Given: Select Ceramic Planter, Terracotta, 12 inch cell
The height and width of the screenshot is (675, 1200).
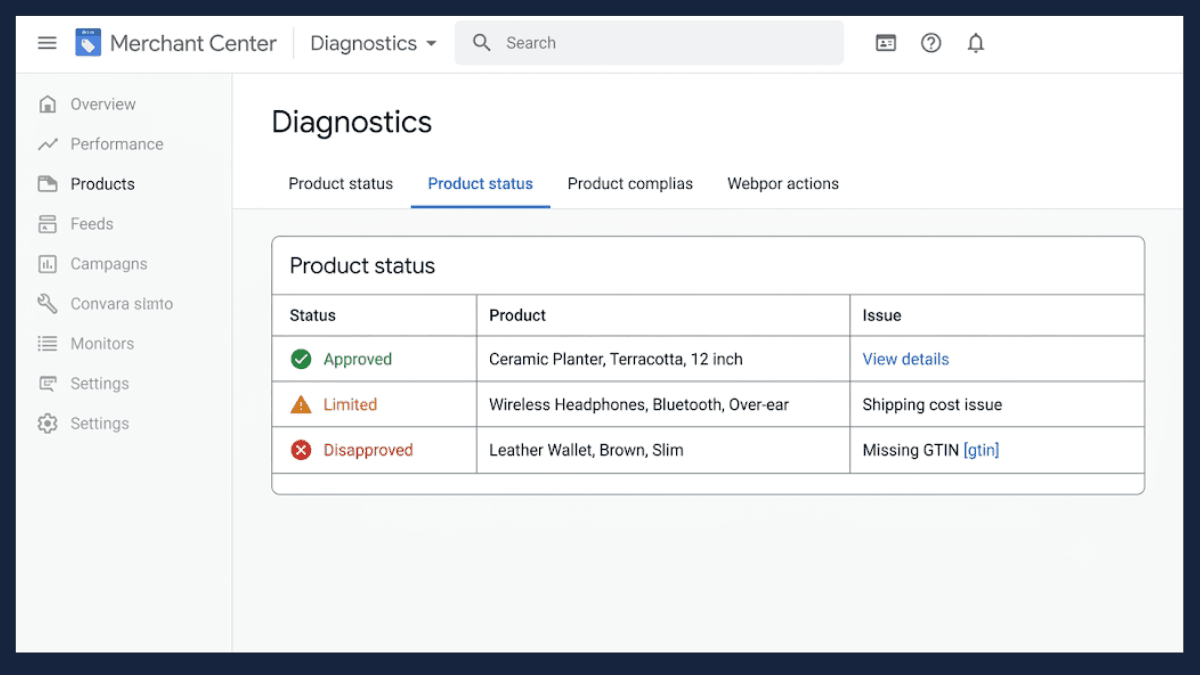Looking at the screenshot, I should pyautogui.click(x=663, y=359).
